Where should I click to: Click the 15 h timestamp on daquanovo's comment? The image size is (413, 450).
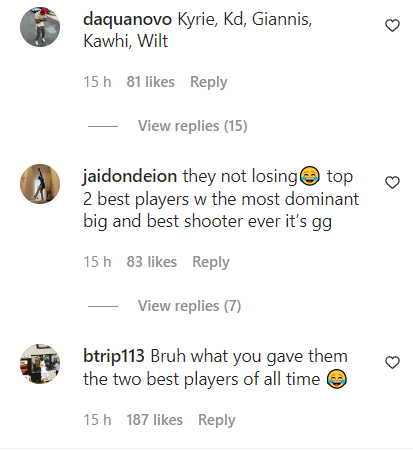coord(97,82)
